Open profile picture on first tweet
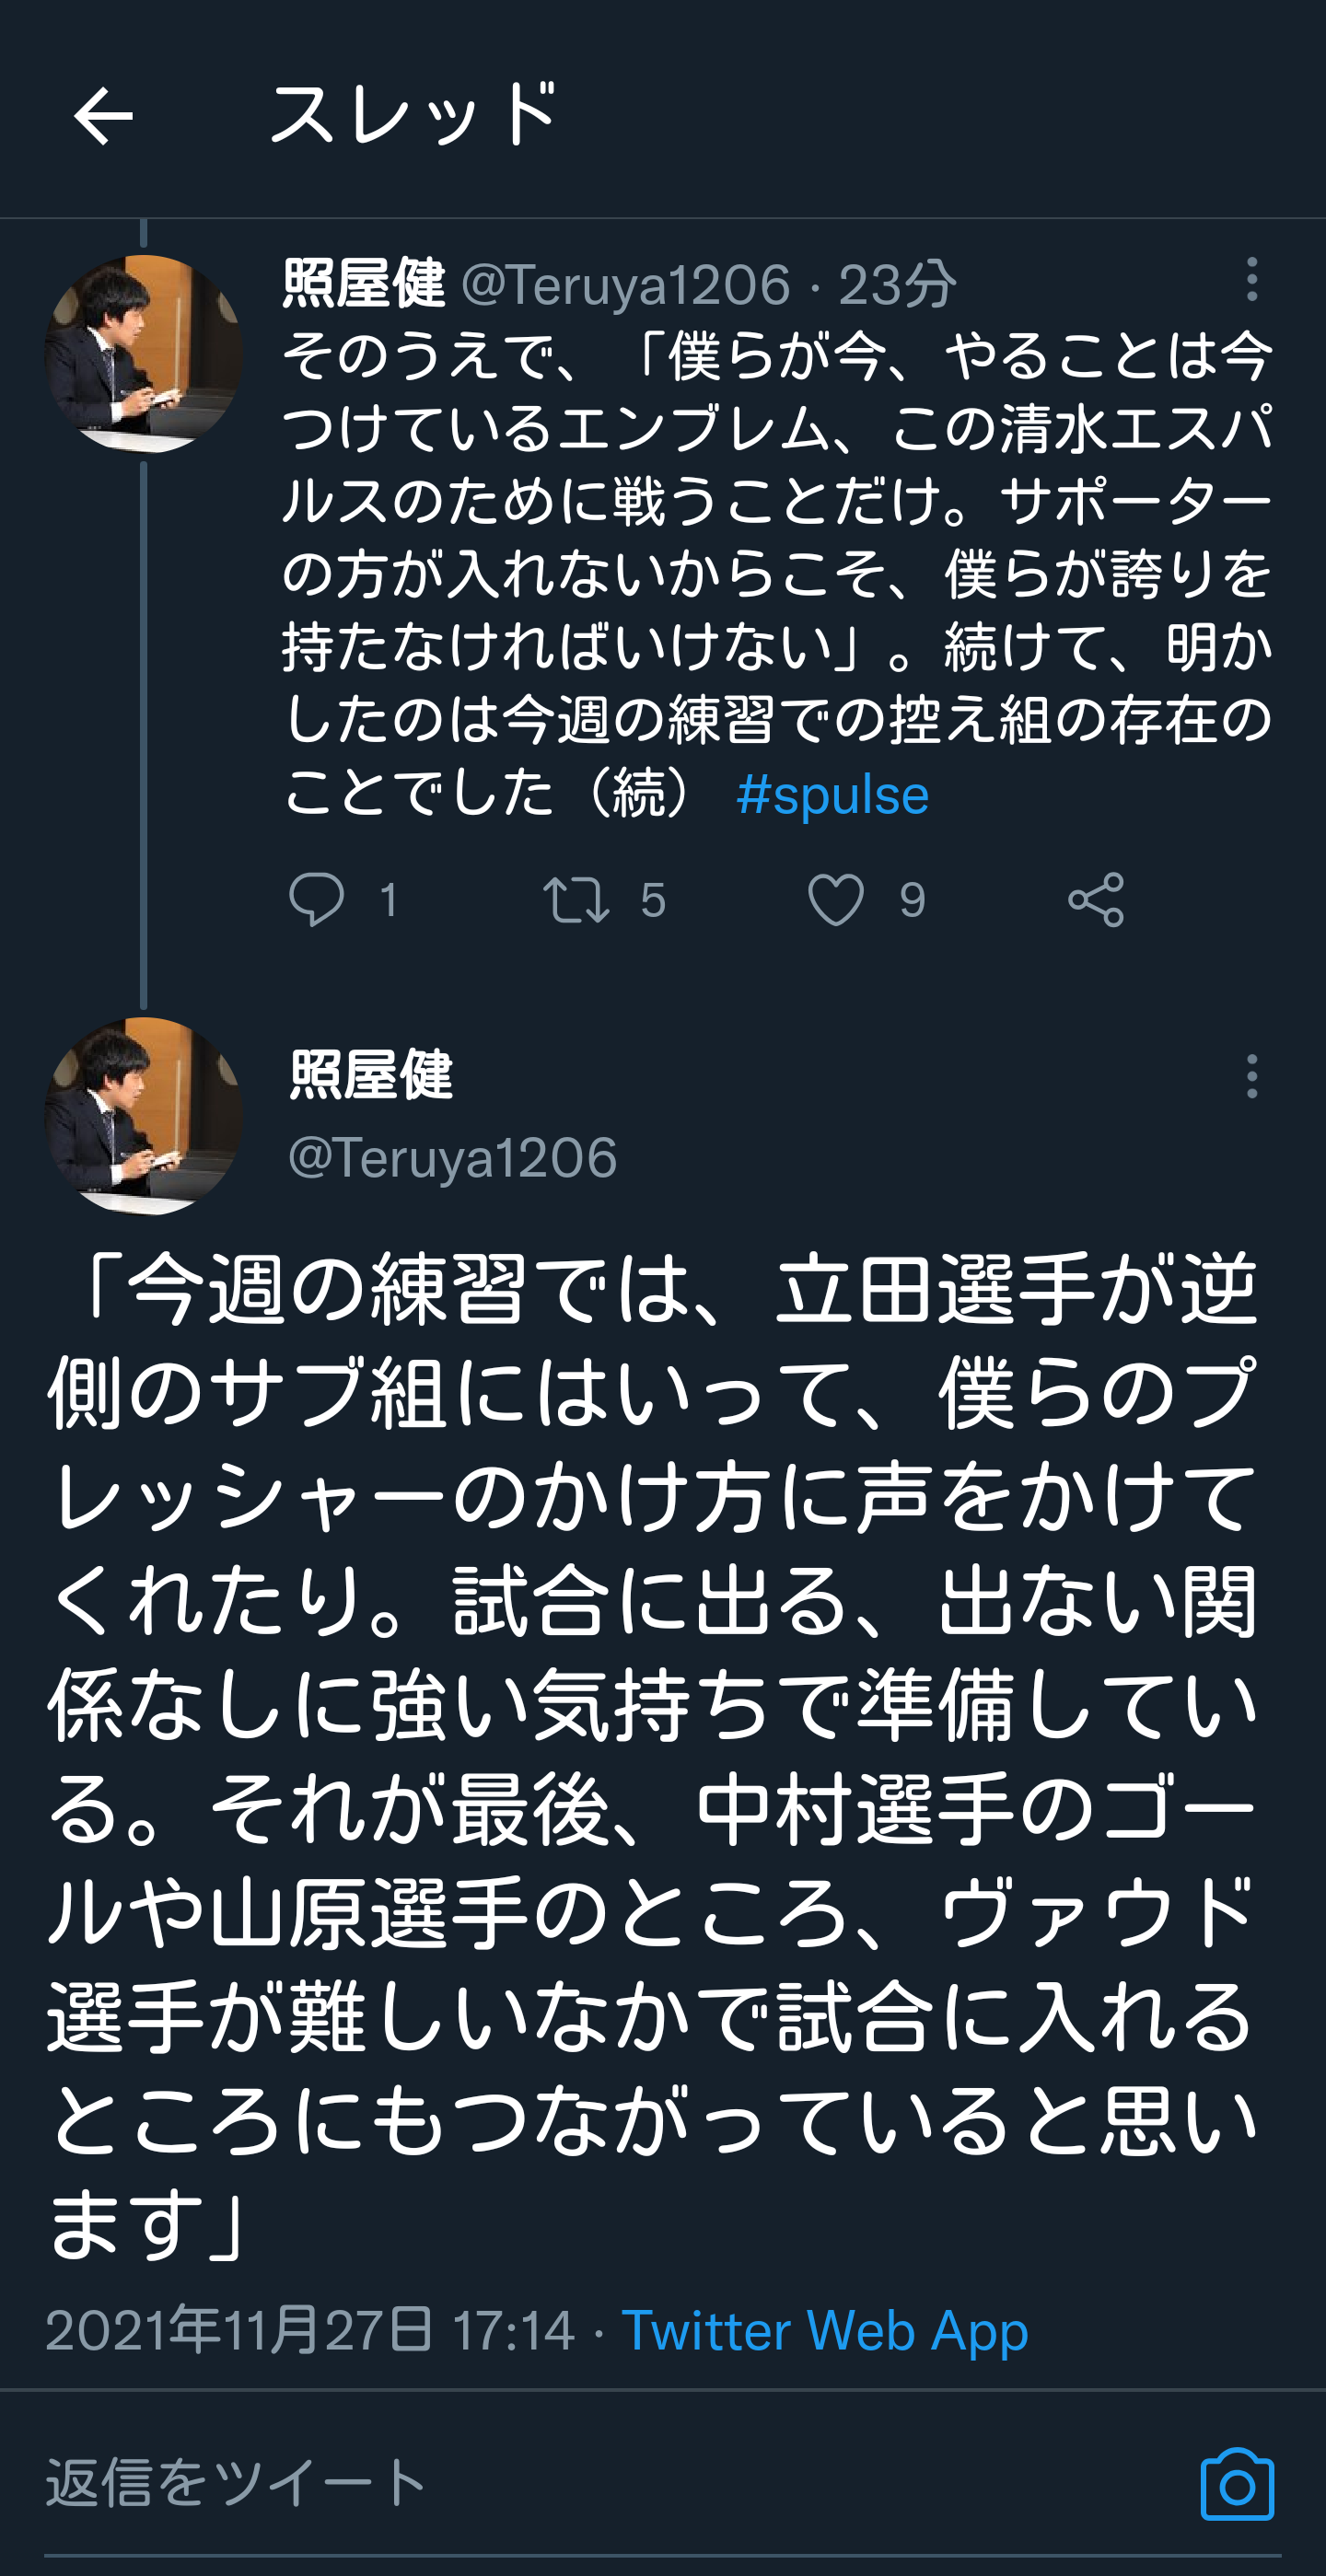The width and height of the screenshot is (1326, 2576). (x=144, y=354)
